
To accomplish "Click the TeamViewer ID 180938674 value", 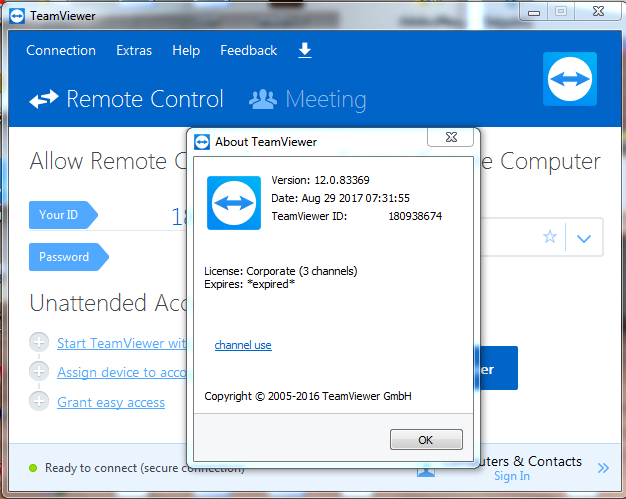I will coord(415,216).
